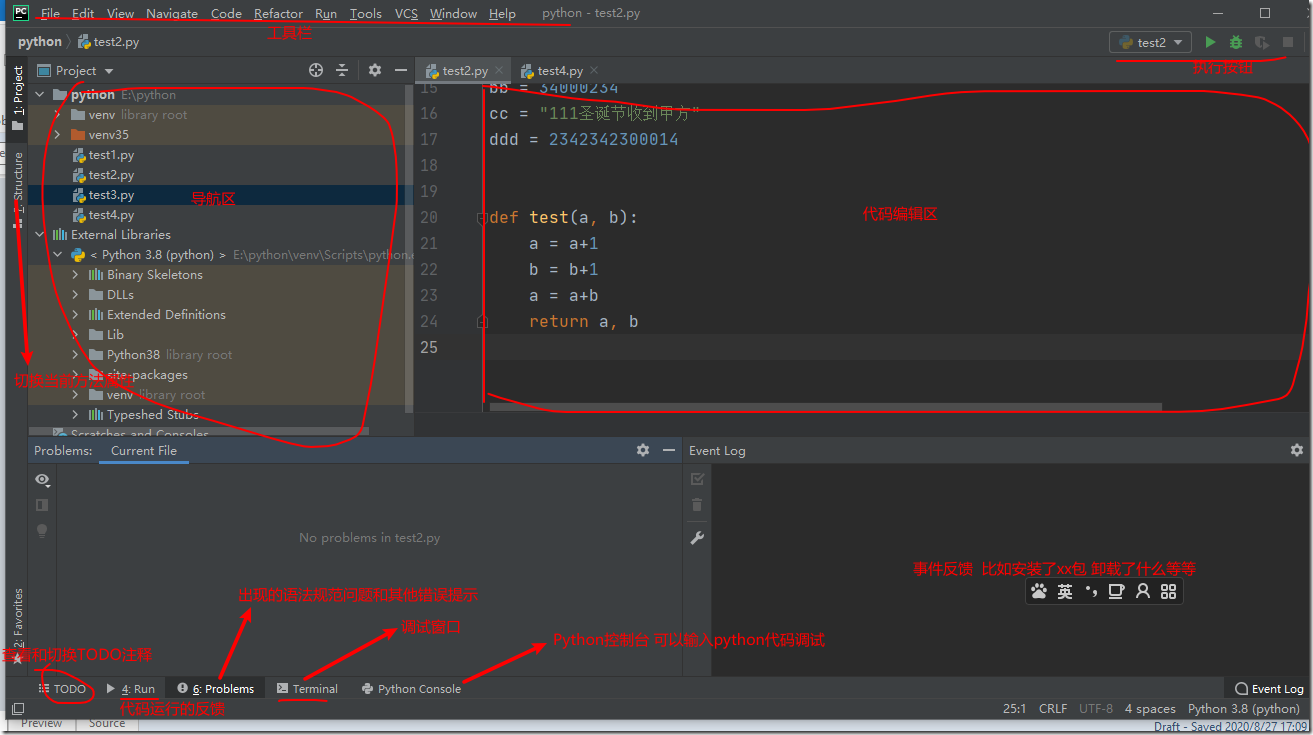Toggle the 1: Project side tool window
This screenshot has width=1313, height=735.
click(x=17, y=97)
